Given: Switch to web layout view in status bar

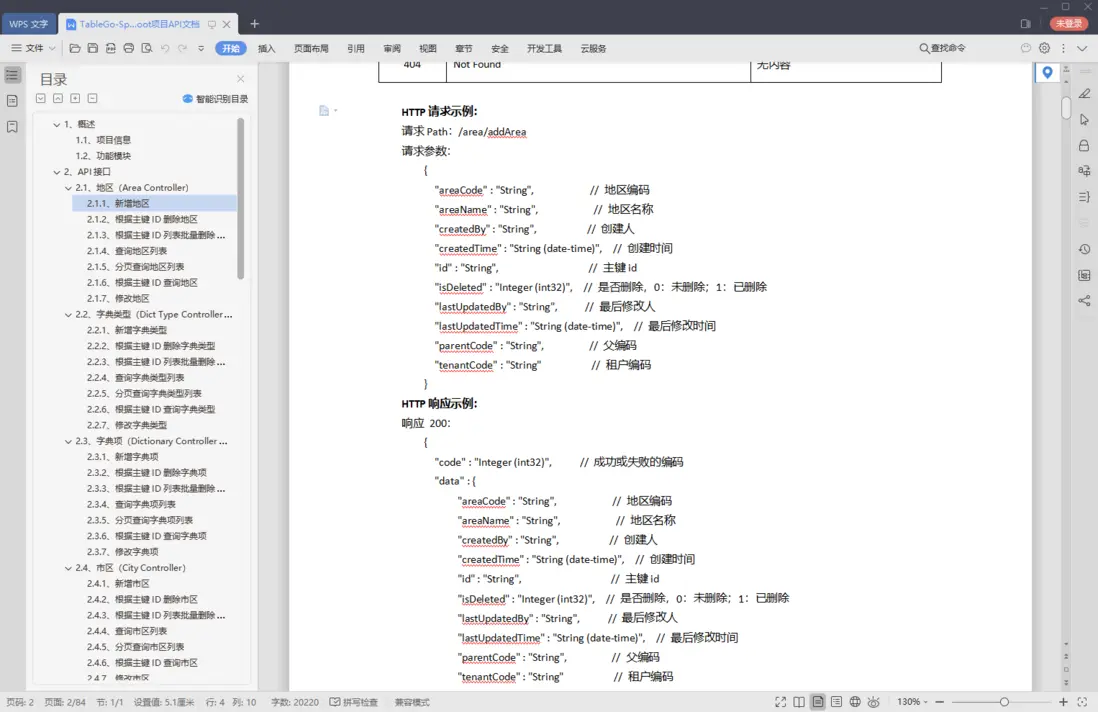Looking at the screenshot, I should tap(855, 702).
